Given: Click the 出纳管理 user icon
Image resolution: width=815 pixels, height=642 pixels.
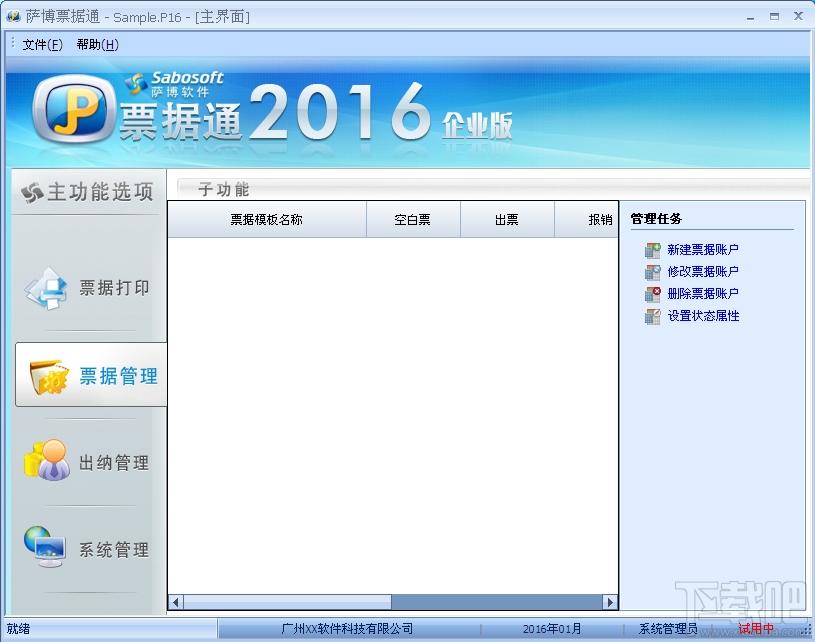Looking at the screenshot, I should point(47,460).
